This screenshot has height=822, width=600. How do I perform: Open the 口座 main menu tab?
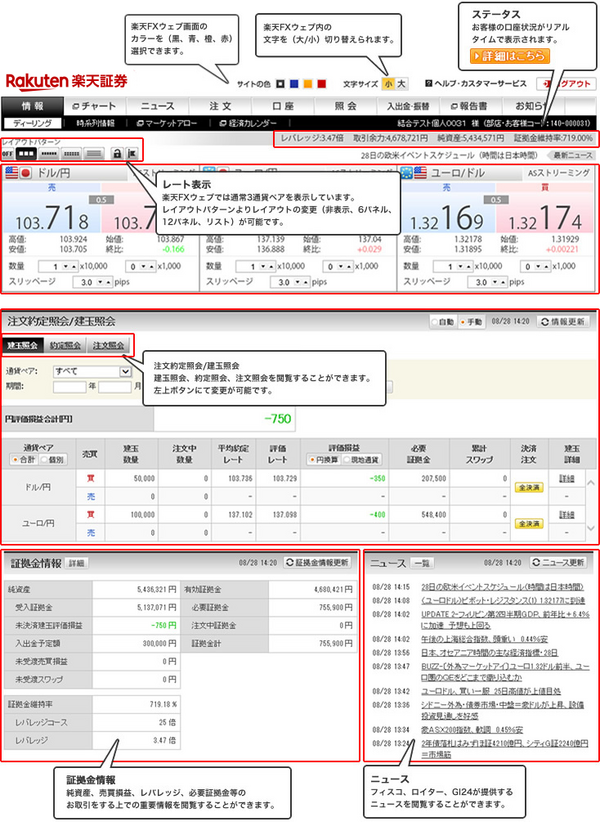click(283, 106)
